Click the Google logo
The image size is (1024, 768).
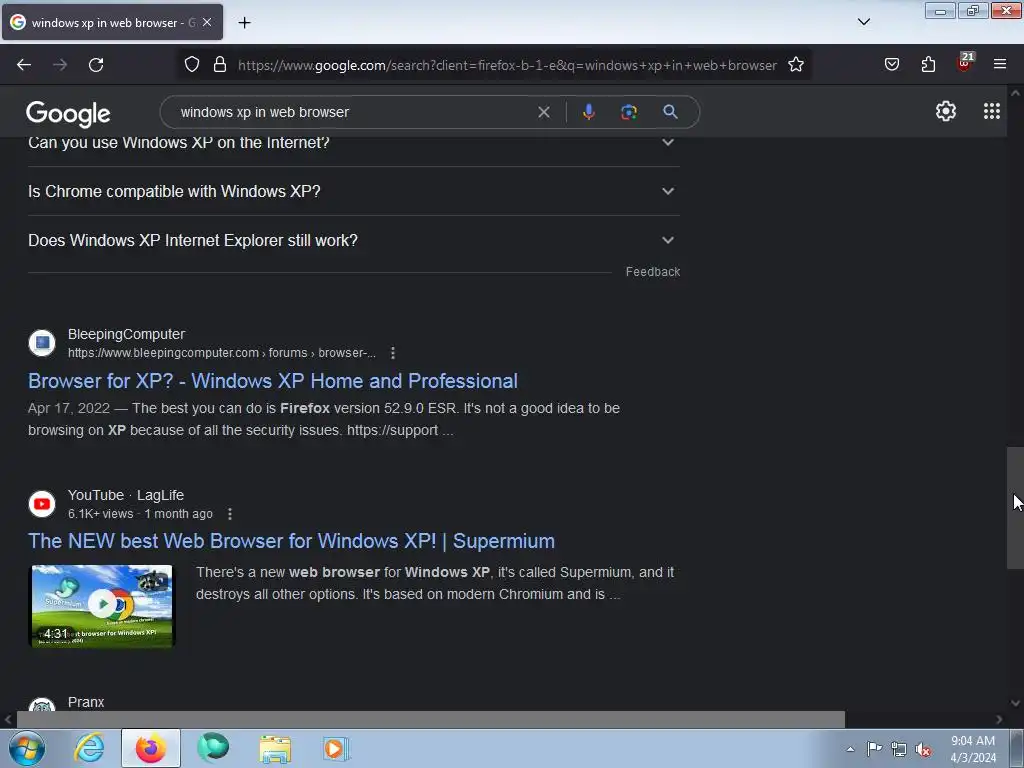tap(68, 114)
